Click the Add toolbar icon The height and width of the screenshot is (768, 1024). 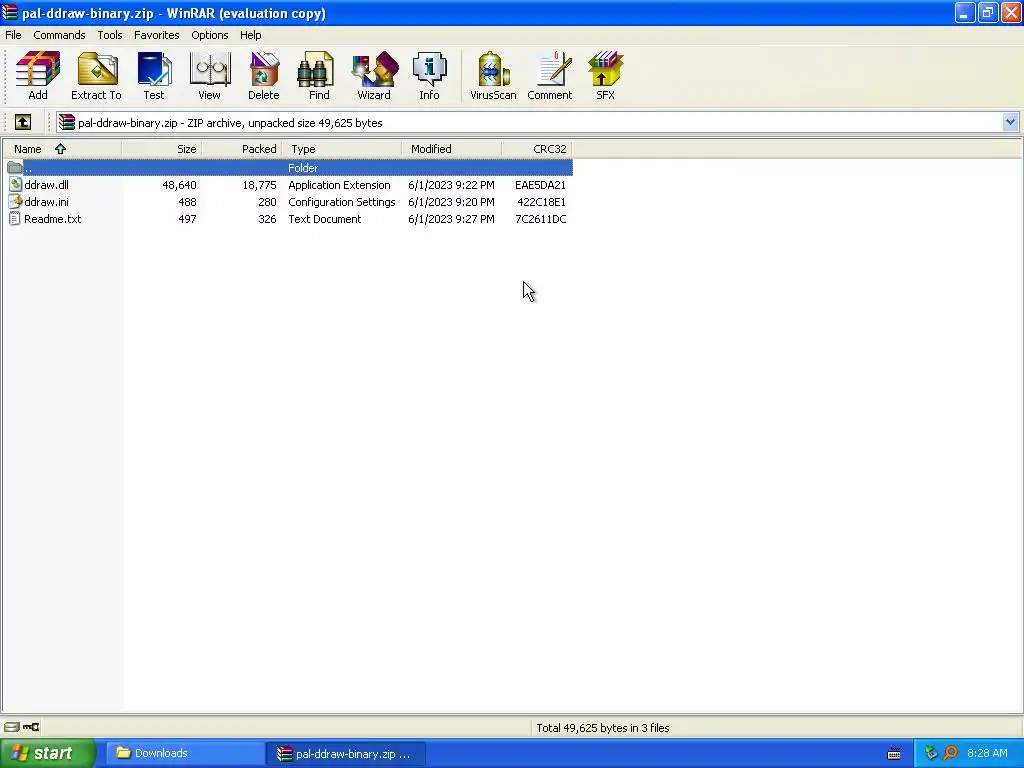pyautogui.click(x=38, y=76)
